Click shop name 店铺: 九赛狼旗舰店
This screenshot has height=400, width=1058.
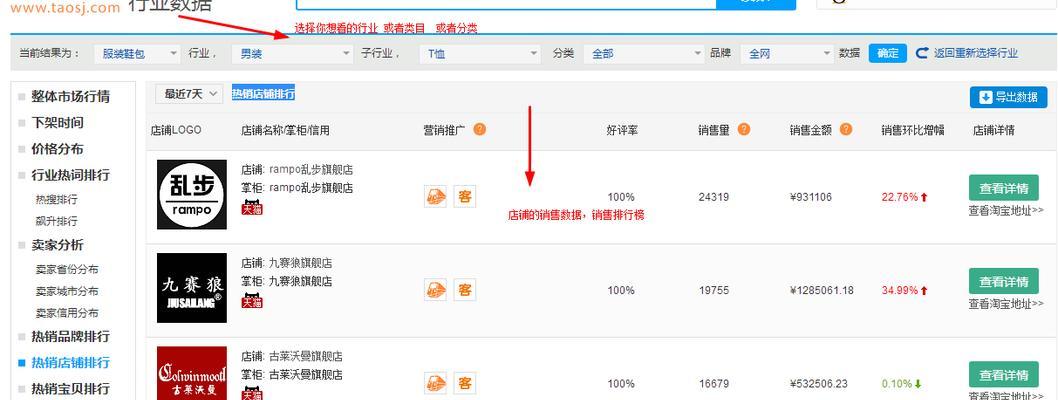(287, 263)
